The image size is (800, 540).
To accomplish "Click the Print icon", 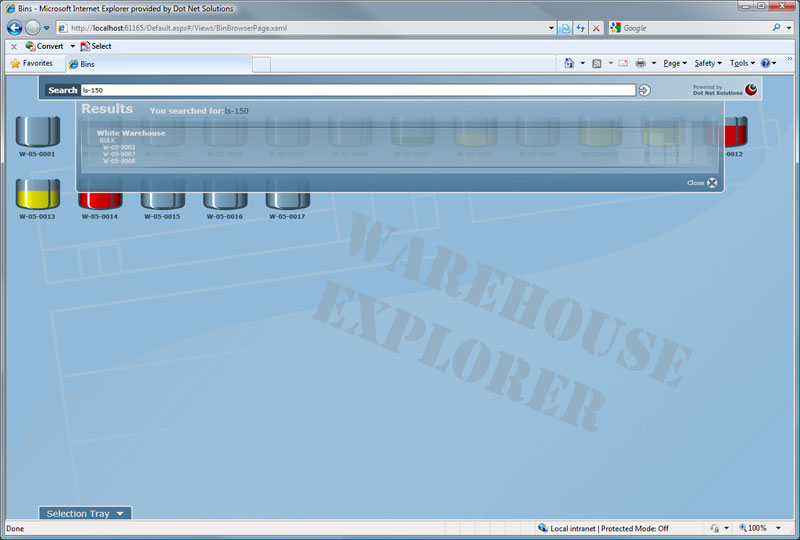I will click(640, 63).
